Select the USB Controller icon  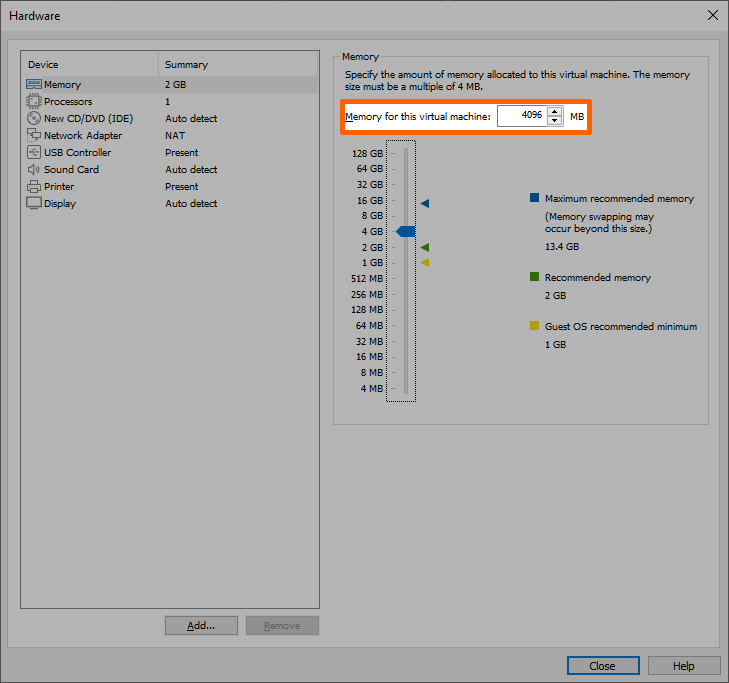[x=34, y=153]
